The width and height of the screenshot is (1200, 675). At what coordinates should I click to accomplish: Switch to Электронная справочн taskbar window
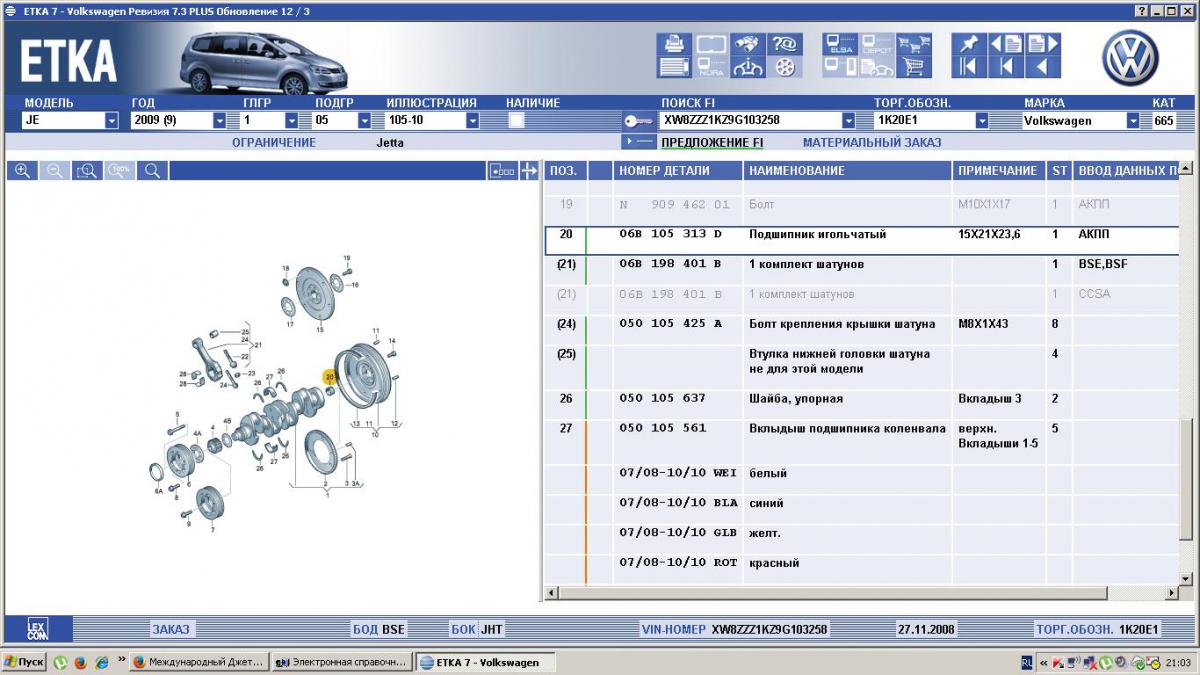coord(341,662)
